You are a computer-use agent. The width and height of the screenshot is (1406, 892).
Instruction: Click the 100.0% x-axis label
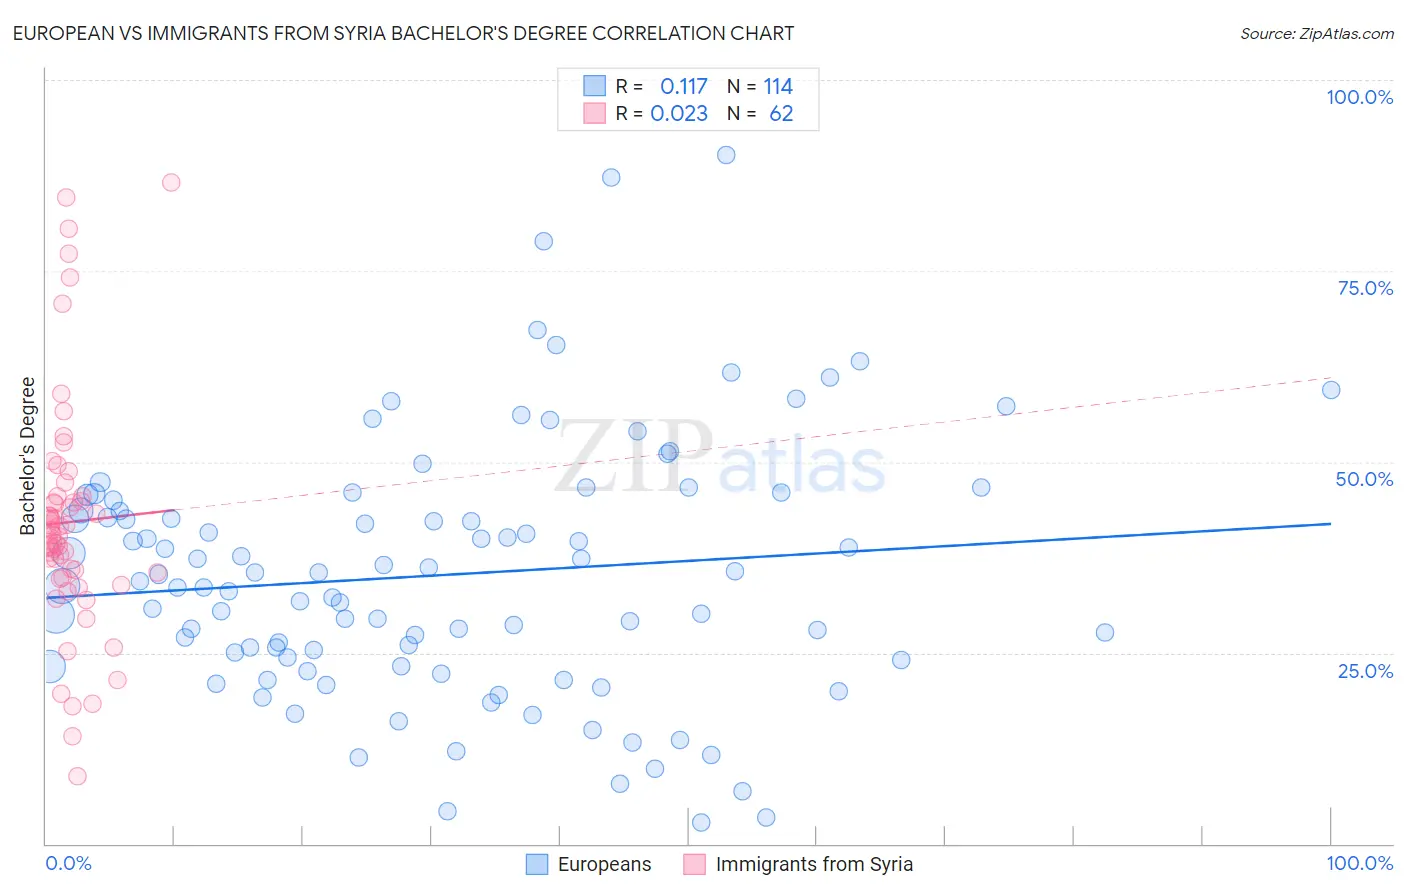1359,863
